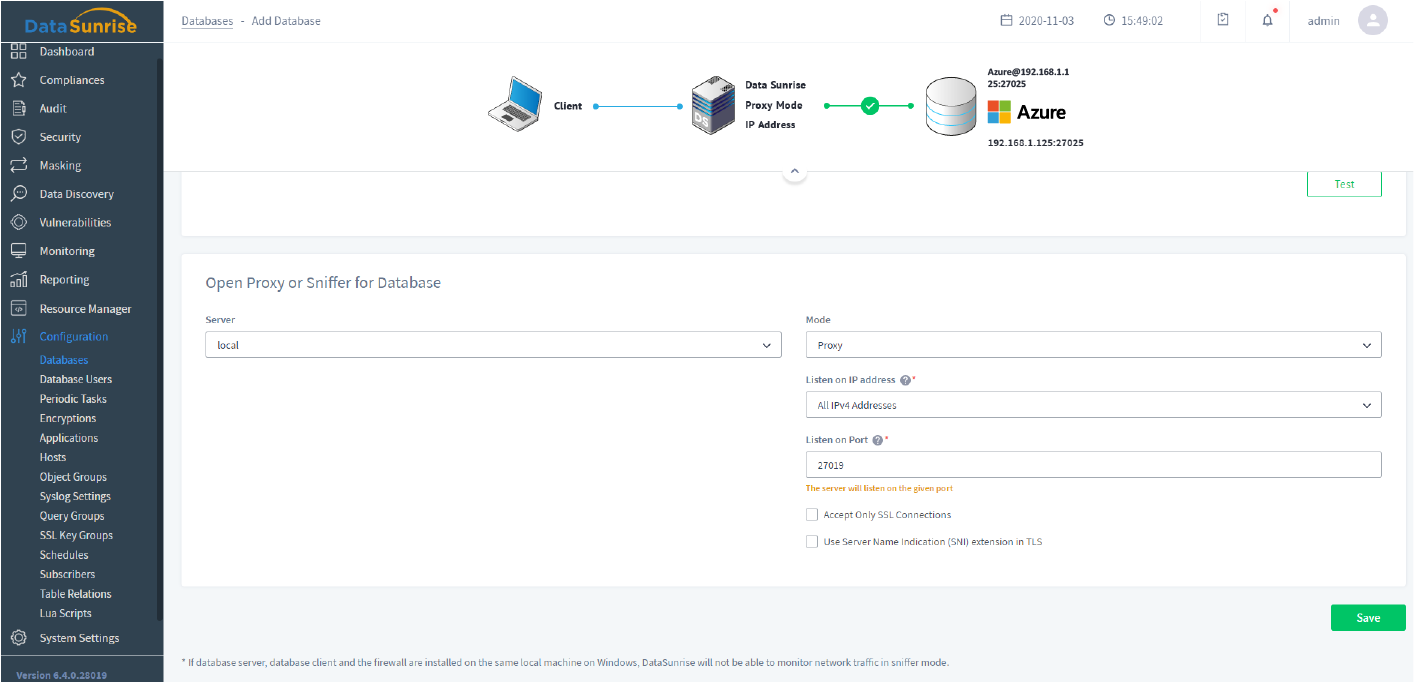Click the notification bell icon

(1267, 21)
